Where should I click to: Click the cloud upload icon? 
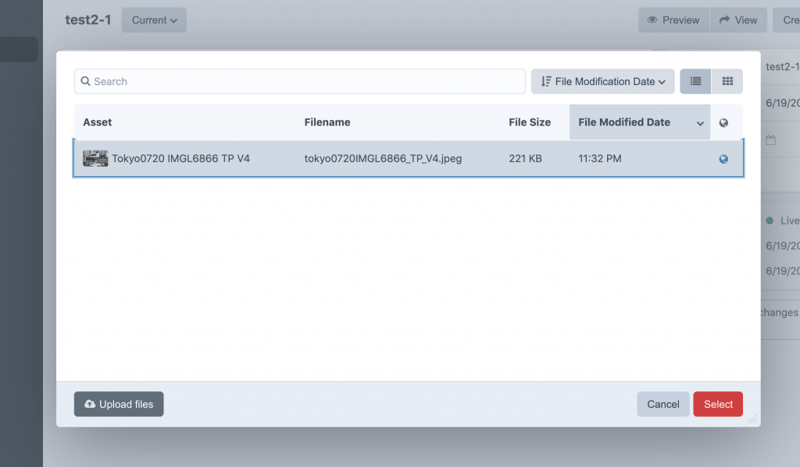pyautogui.click(x=90, y=404)
